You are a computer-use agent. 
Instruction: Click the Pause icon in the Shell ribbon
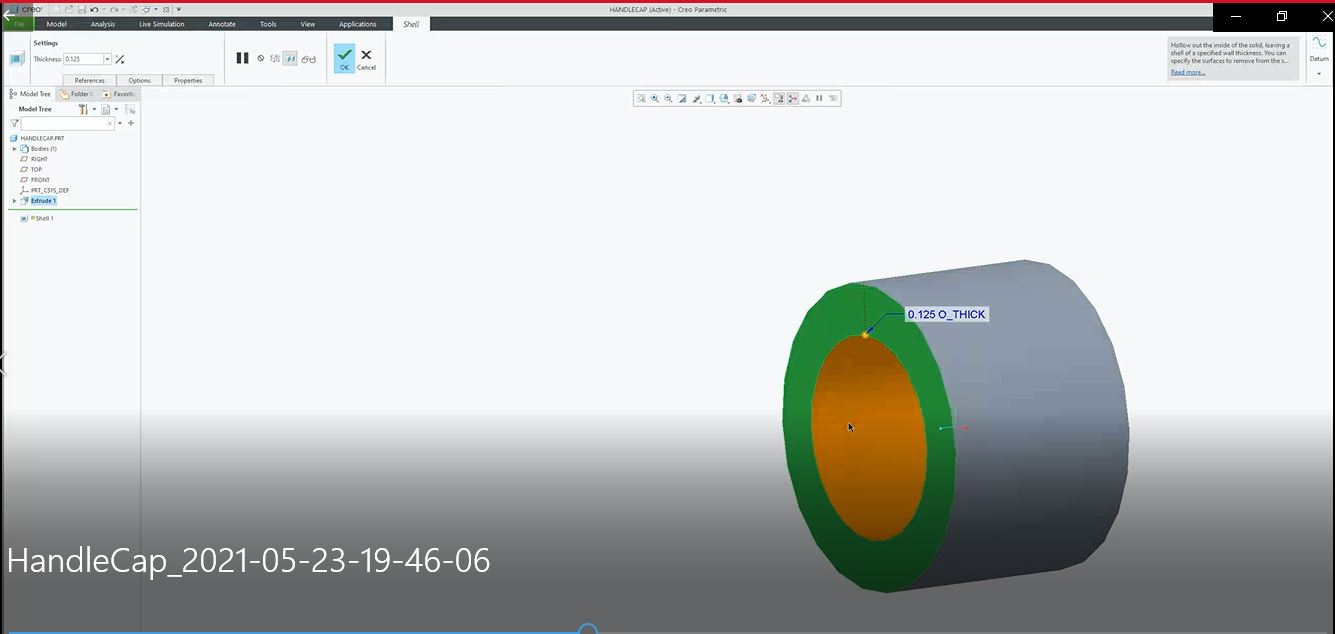tap(242, 58)
